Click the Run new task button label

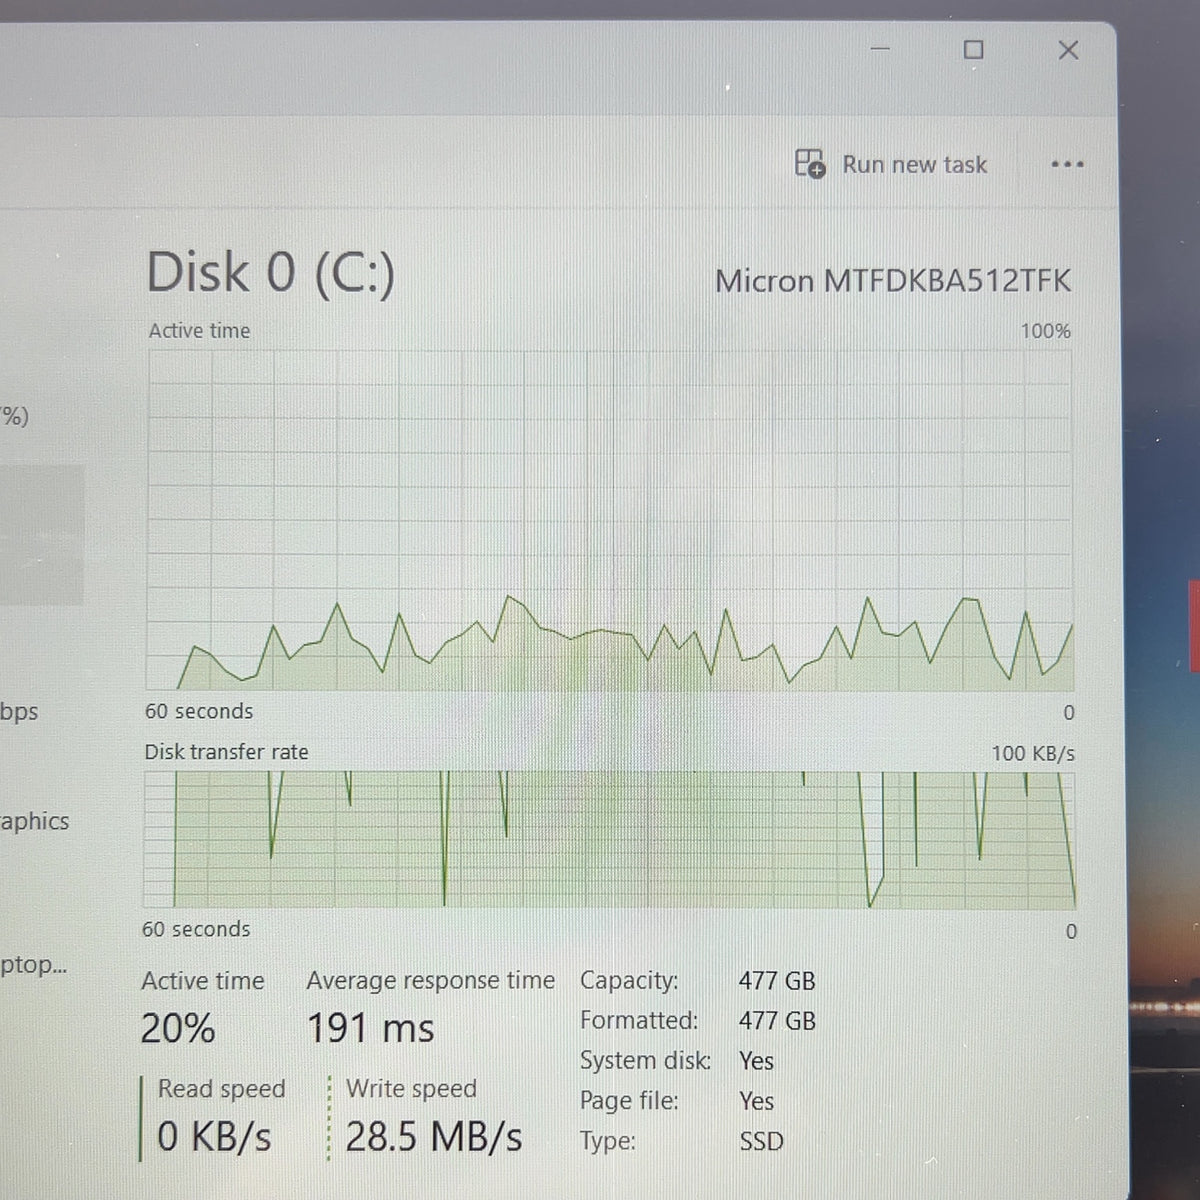[x=914, y=164]
